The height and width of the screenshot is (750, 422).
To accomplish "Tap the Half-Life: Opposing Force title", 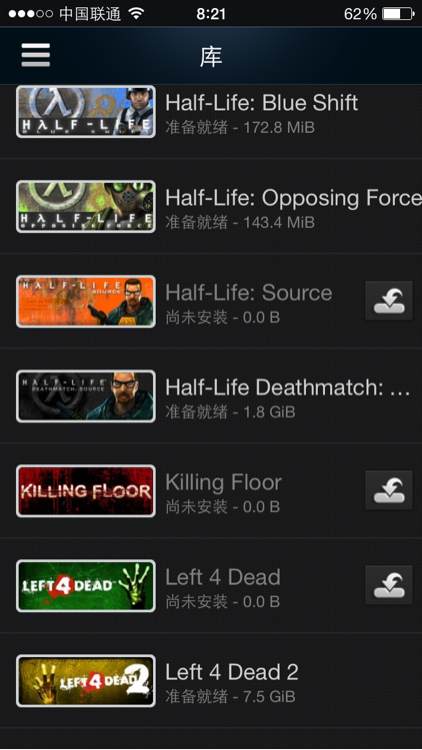I will (x=293, y=198).
